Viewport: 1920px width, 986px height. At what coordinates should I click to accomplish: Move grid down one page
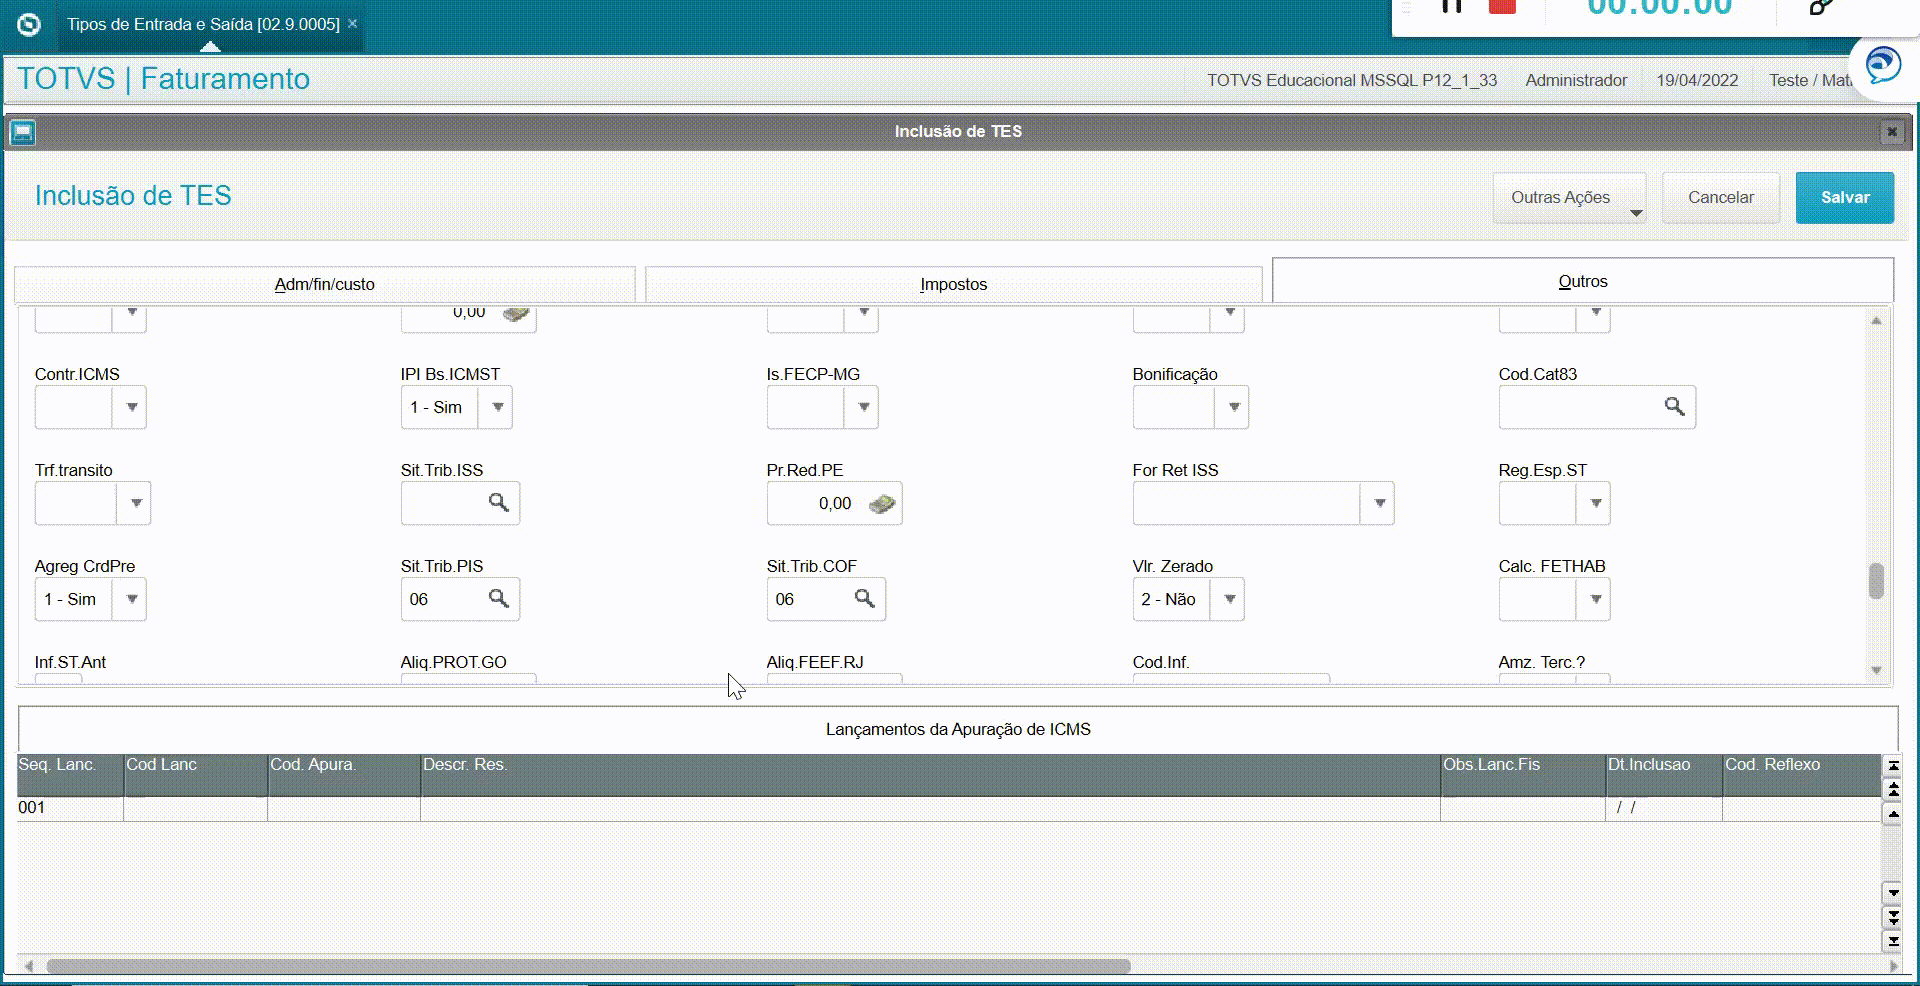coord(1892,917)
